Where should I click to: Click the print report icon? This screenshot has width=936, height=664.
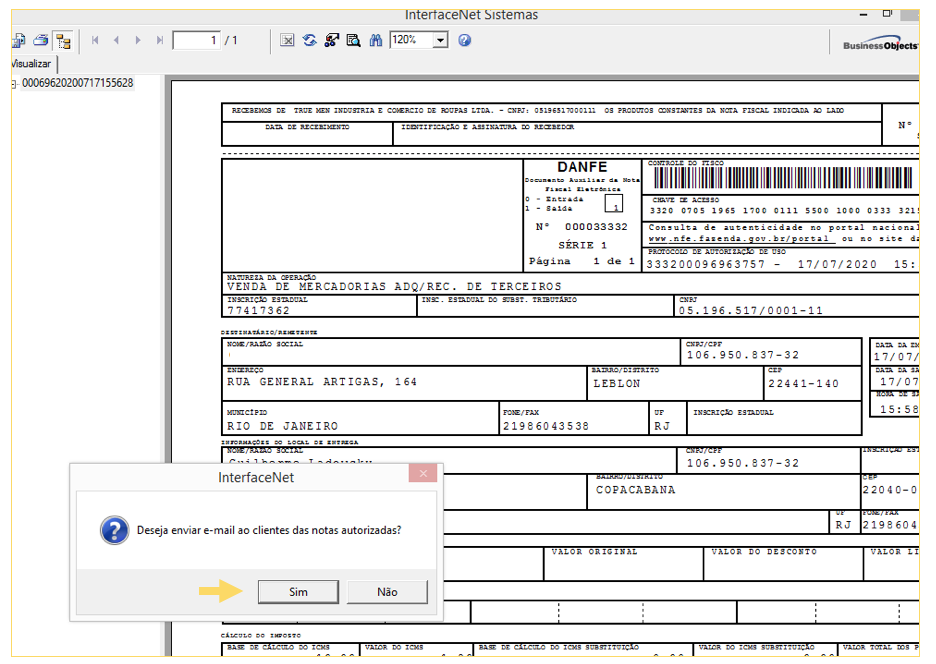(x=41, y=41)
